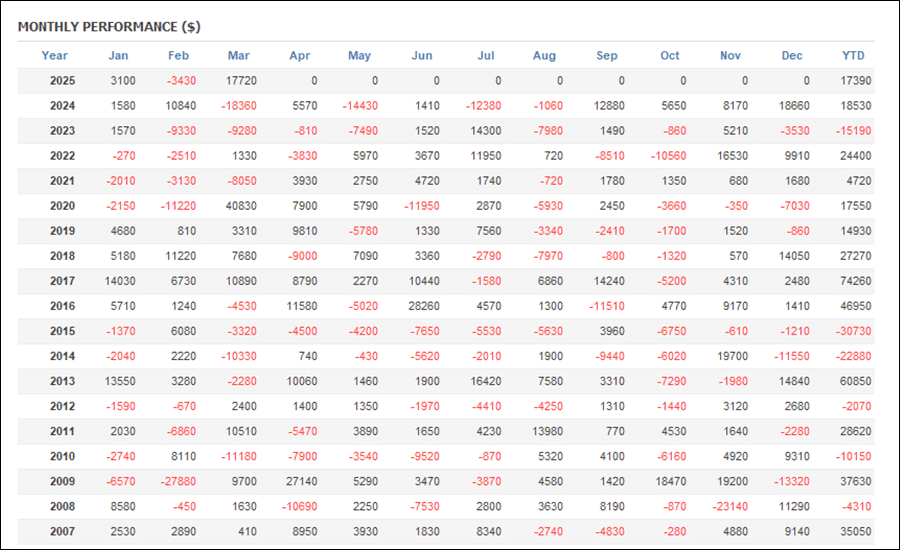The image size is (900, 550).
Task: Select the 2012 year row label
Action: (x=63, y=406)
